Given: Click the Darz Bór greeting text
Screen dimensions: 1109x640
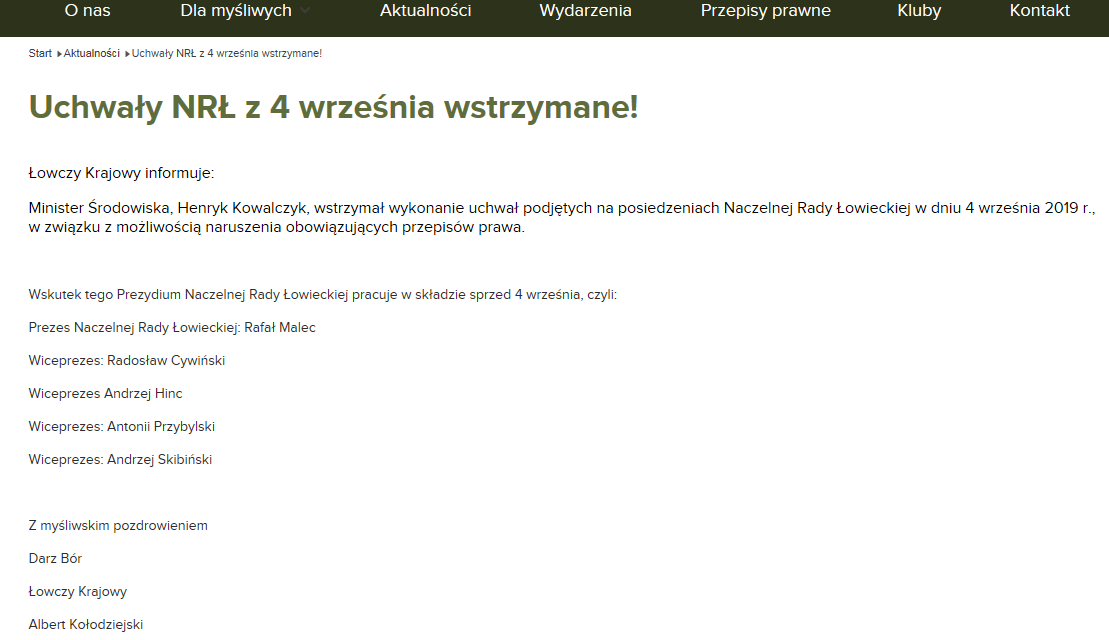Looking at the screenshot, I should click(x=55, y=558).
